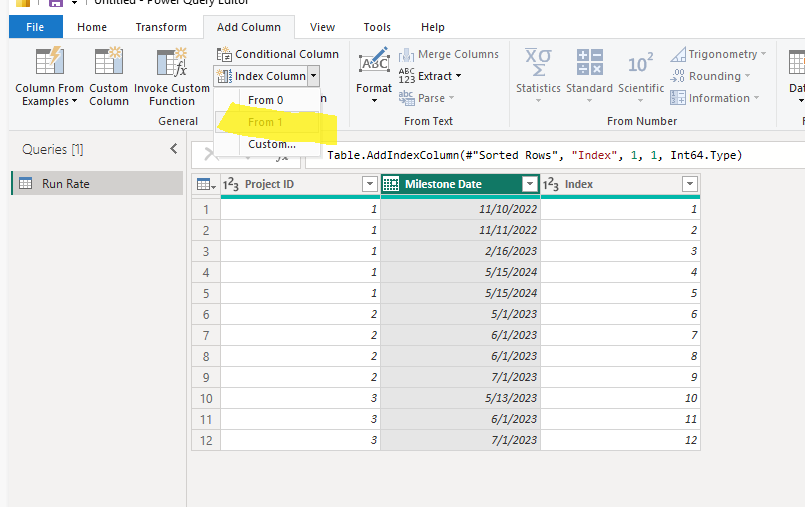Image resolution: width=805 pixels, height=507 pixels.
Task: Click the Statistics icon
Action: pos(538,62)
